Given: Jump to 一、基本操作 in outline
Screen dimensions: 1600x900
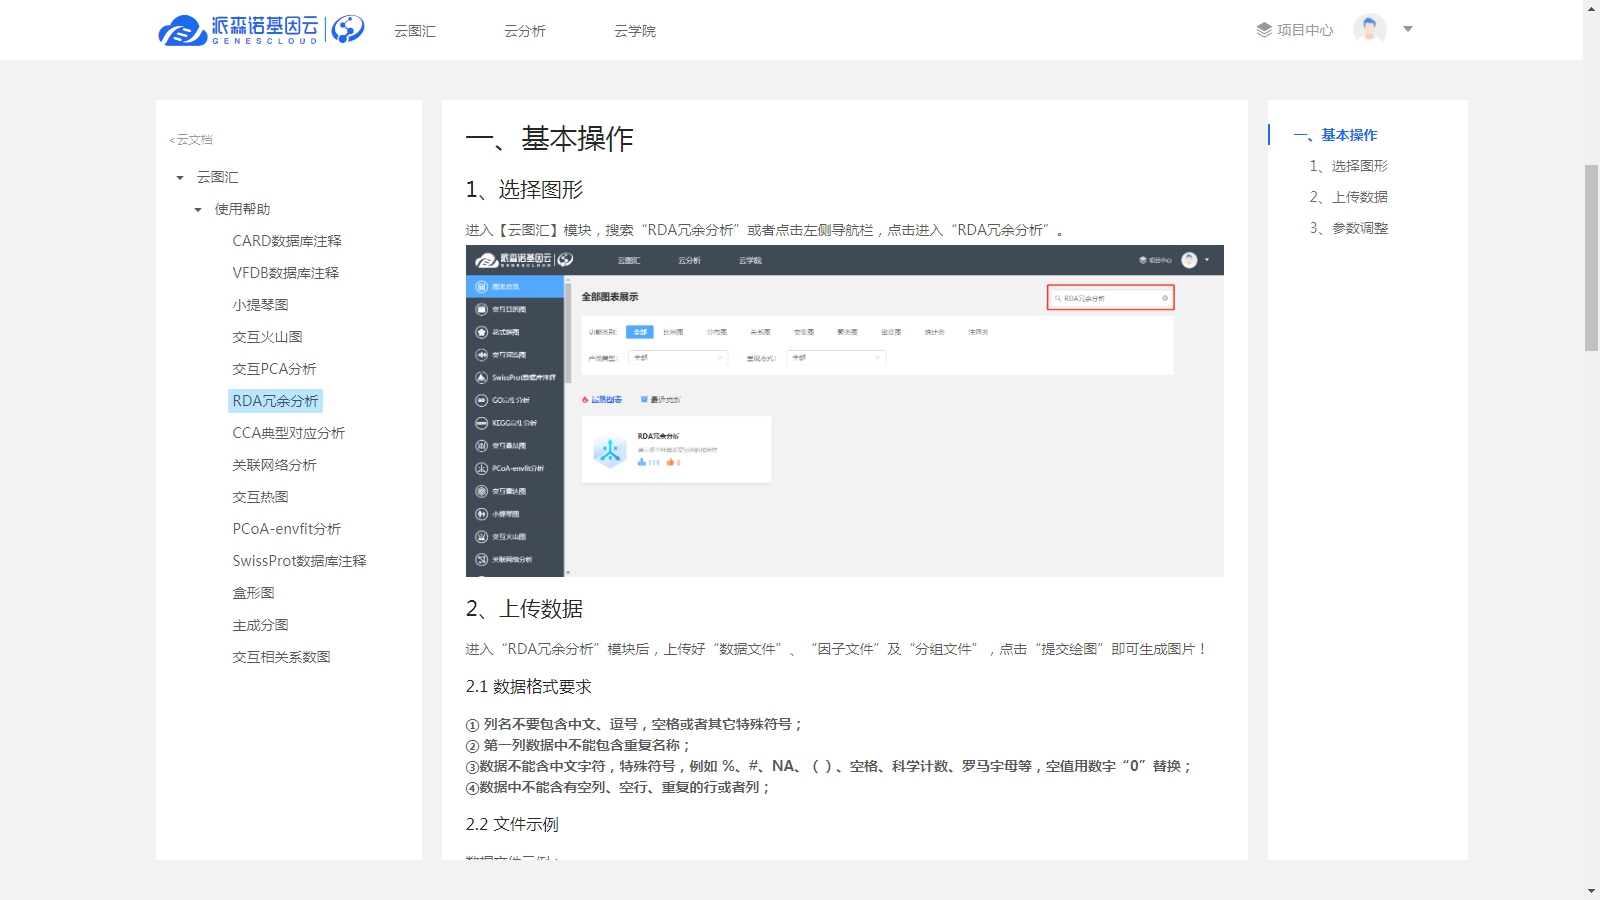Looking at the screenshot, I should (x=1335, y=135).
